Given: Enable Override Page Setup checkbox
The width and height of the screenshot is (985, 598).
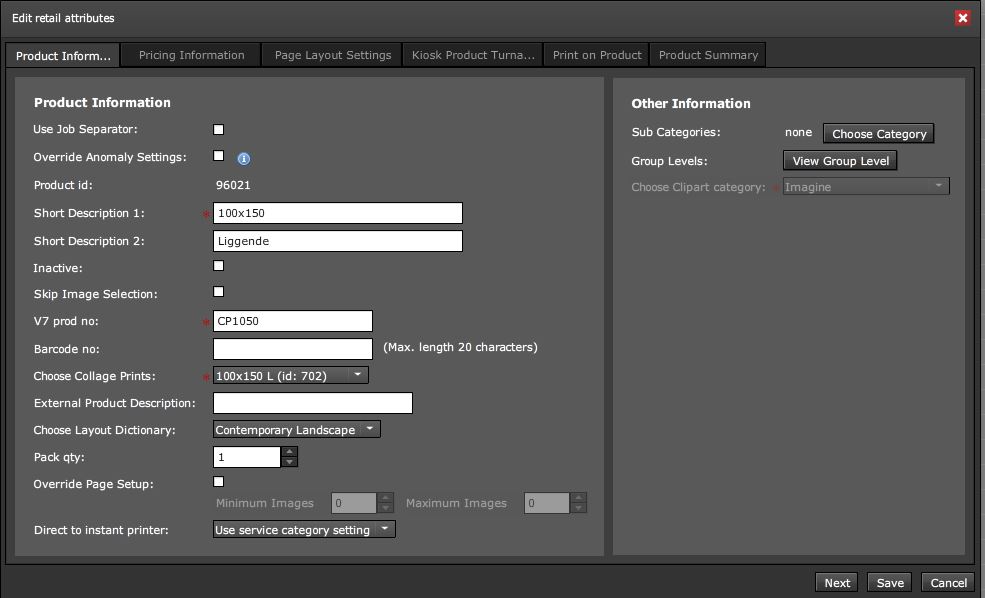Looking at the screenshot, I should coord(219,482).
